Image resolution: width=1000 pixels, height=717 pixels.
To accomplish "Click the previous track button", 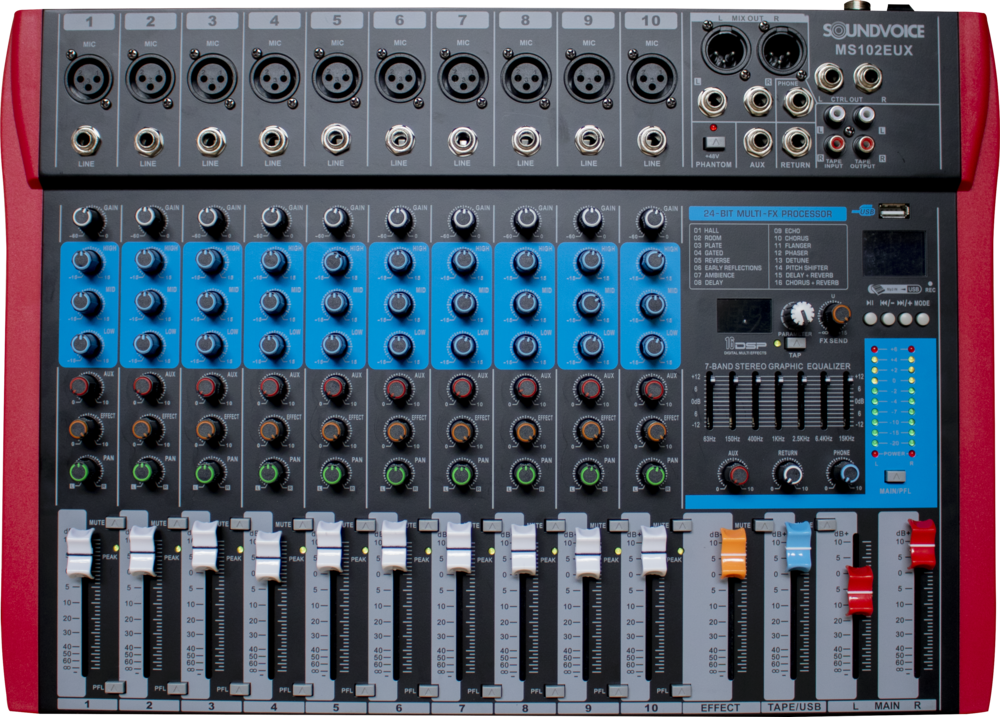I will pyautogui.click(x=888, y=318).
